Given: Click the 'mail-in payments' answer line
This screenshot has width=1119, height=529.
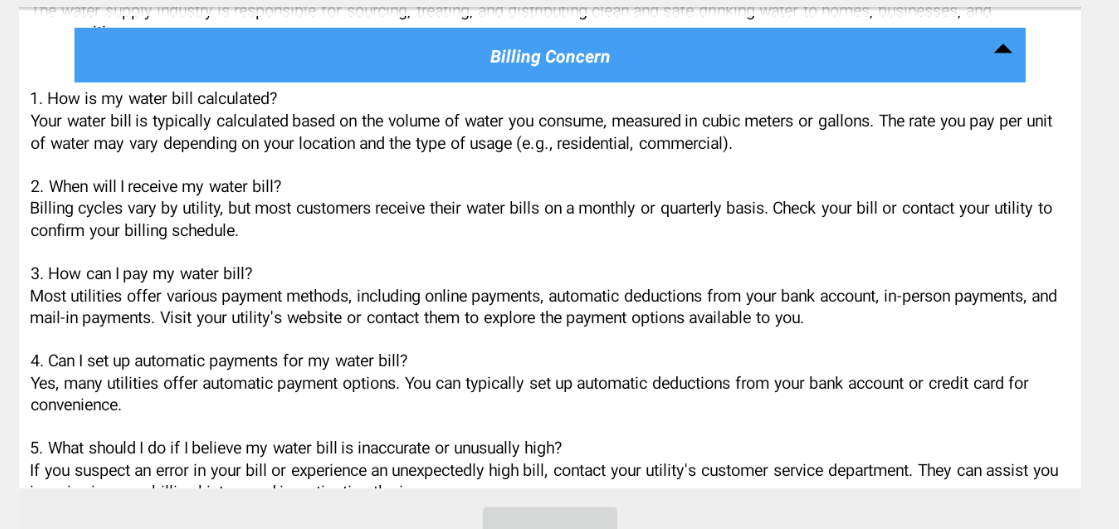Looking at the screenshot, I should [x=416, y=318].
